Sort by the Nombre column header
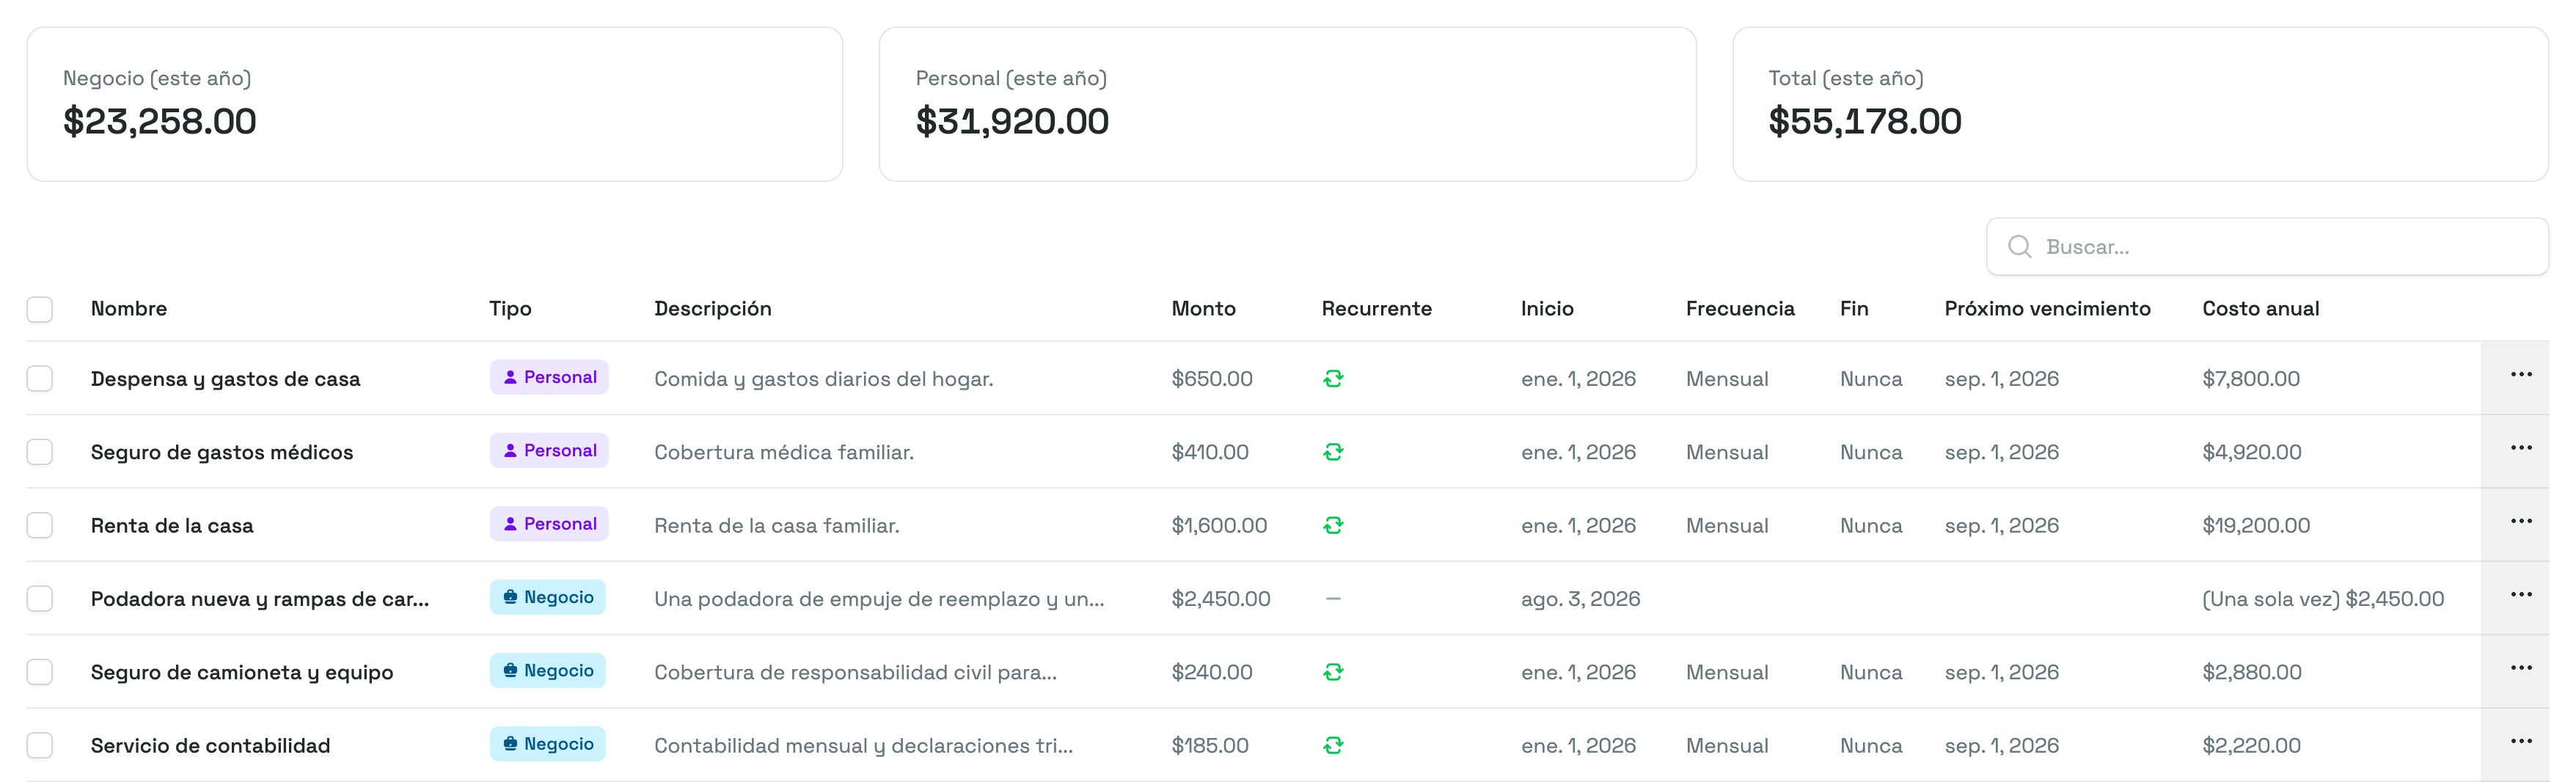This screenshot has width=2576, height=782. coord(129,309)
